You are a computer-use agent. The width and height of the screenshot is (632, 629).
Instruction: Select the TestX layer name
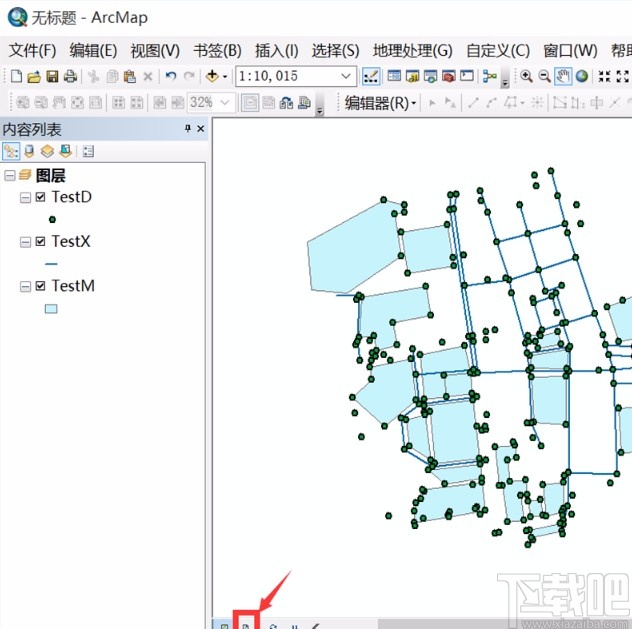(x=71, y=241)
